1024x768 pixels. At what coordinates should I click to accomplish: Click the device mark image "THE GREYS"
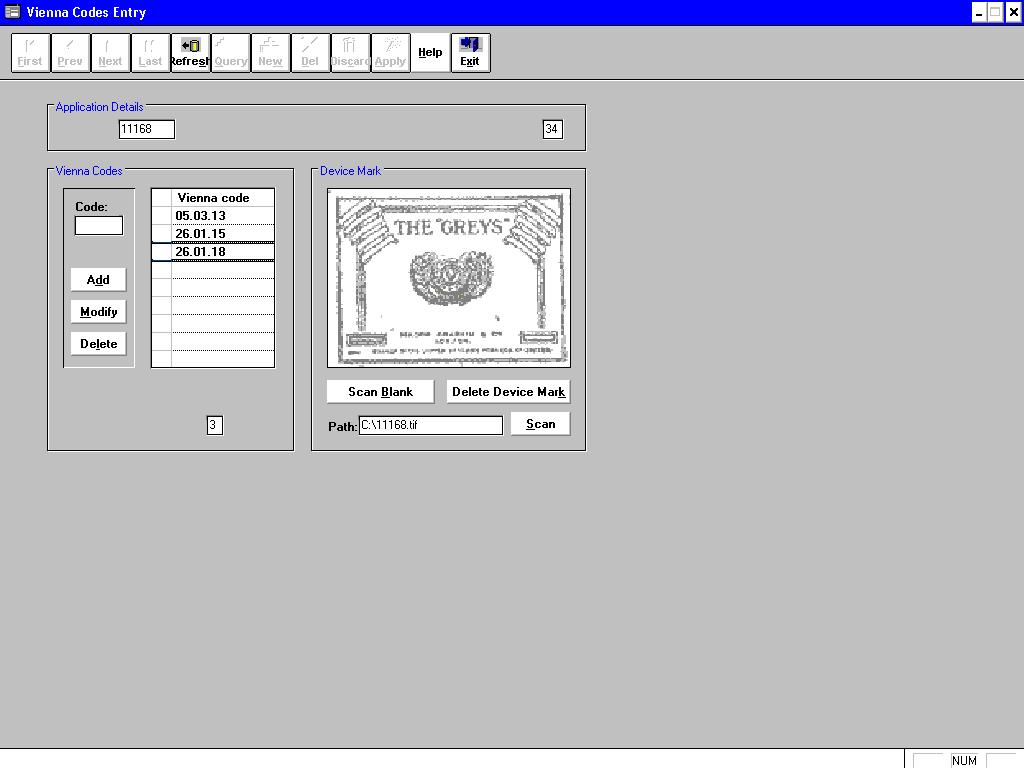(x=448, y=278)
